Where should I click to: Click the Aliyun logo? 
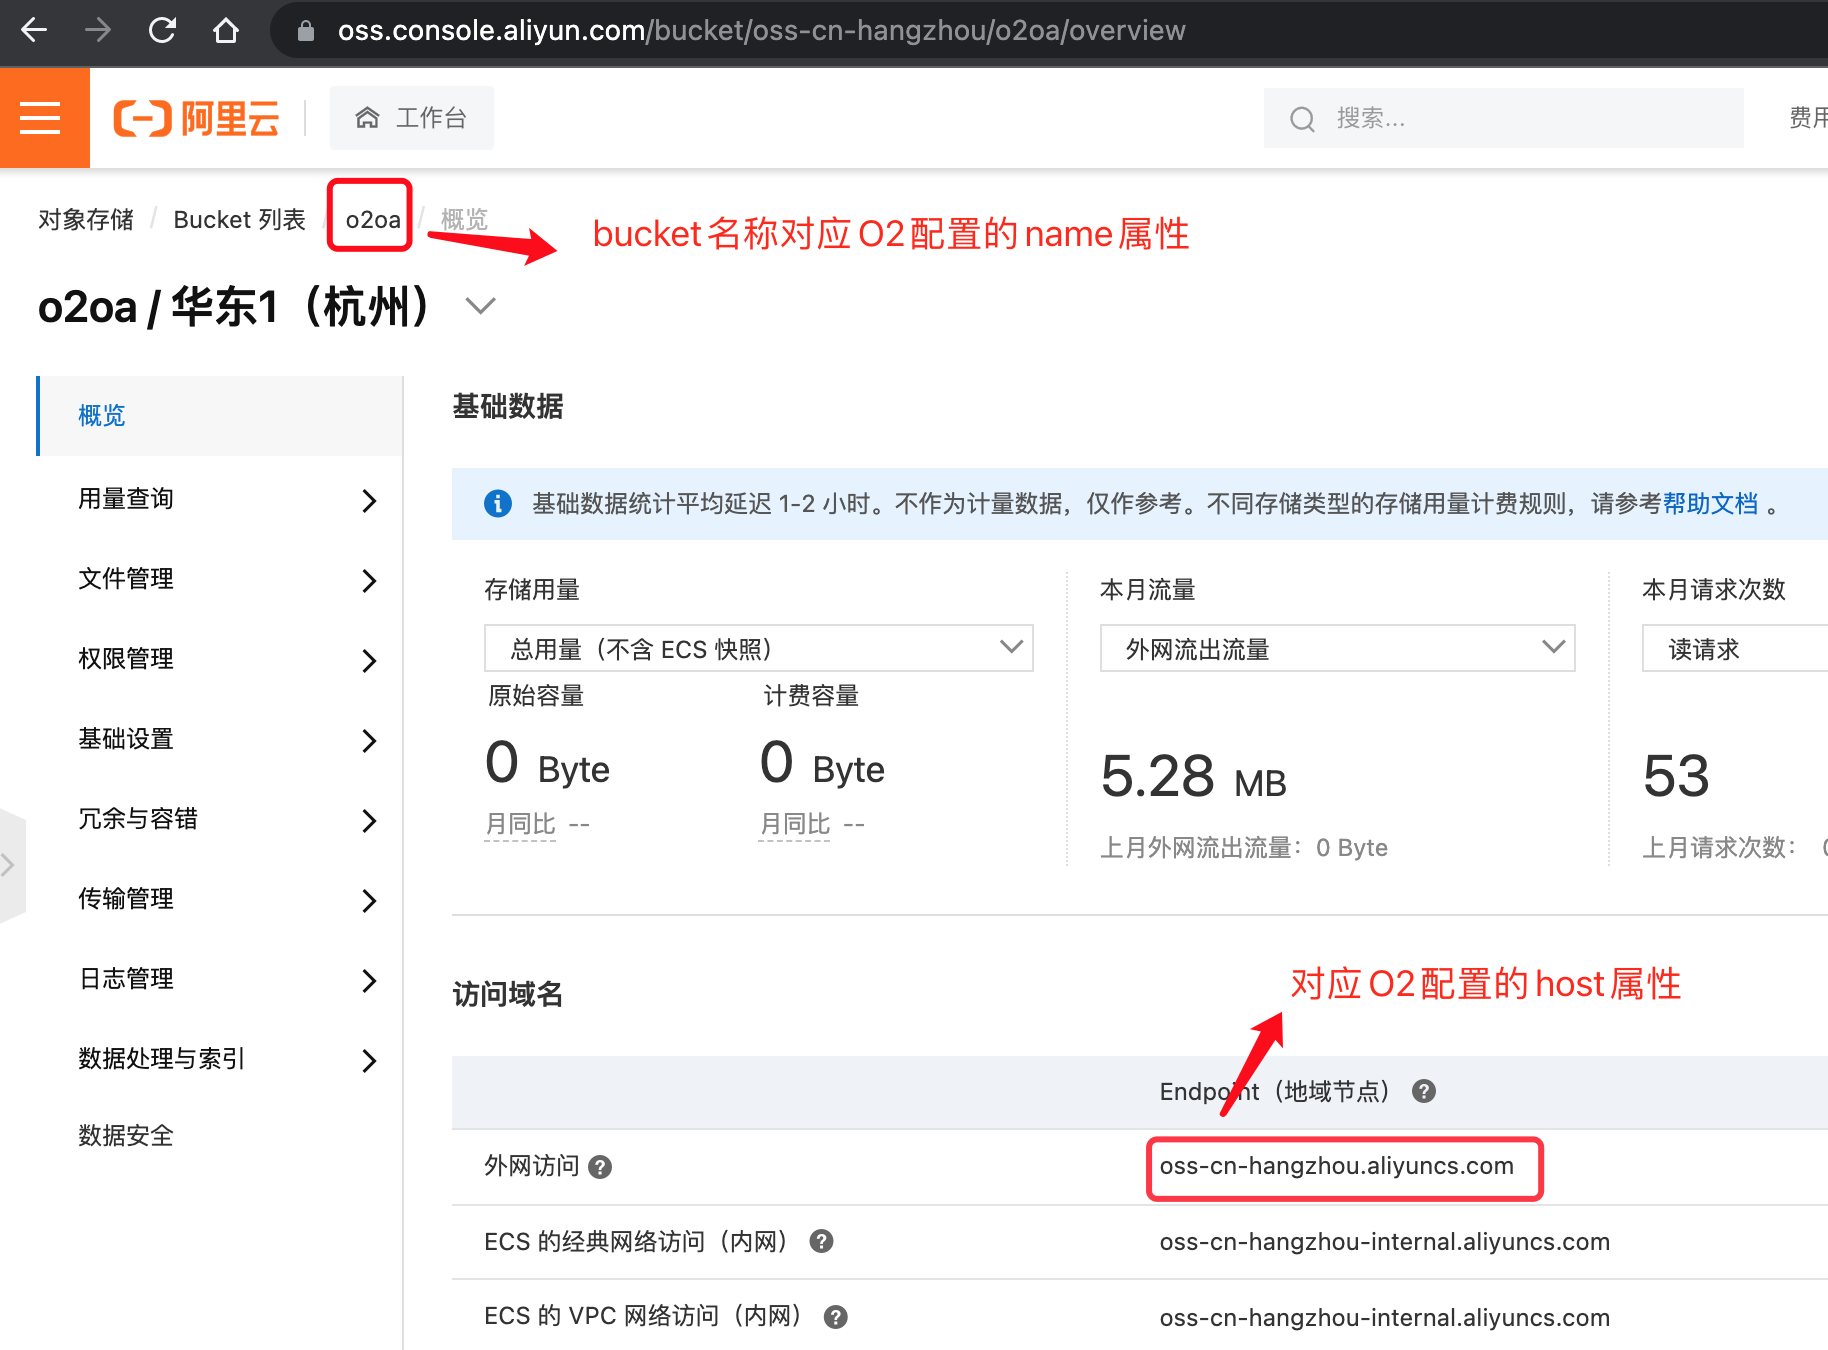tap(196, 118)
